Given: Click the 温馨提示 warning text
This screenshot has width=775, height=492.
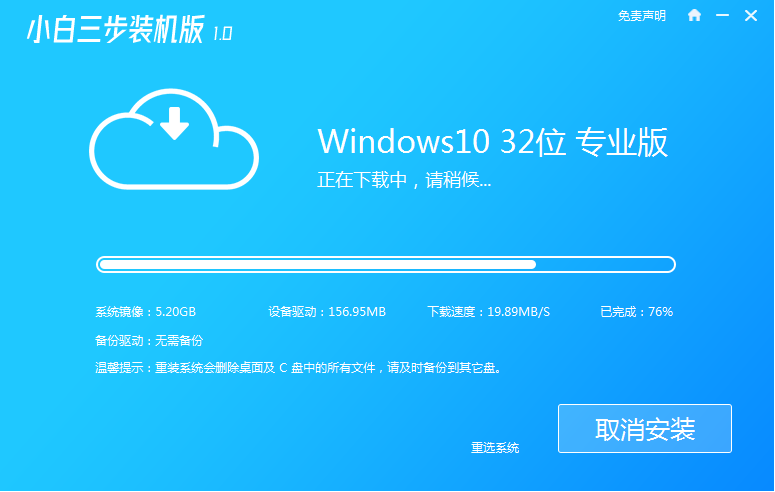Looking at the screenshot, I should pyautogui.click(x=299, y=368).
